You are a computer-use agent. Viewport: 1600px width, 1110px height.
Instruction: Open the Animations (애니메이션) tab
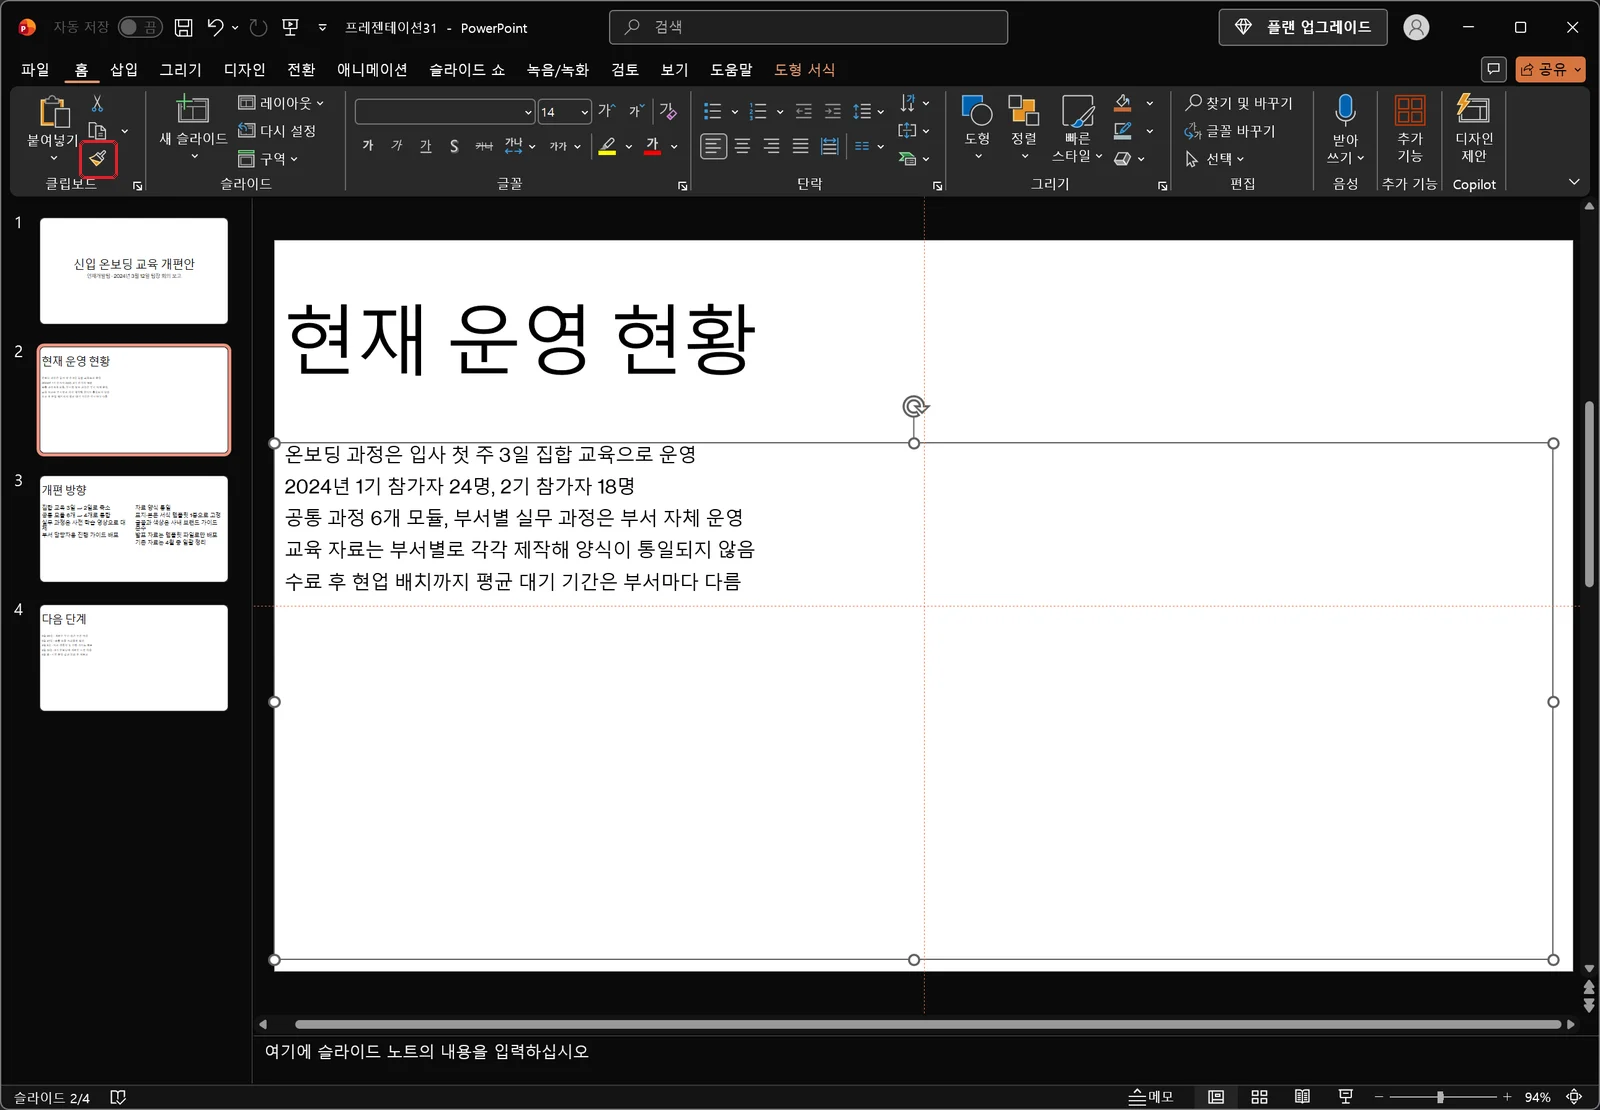[372, 69]
